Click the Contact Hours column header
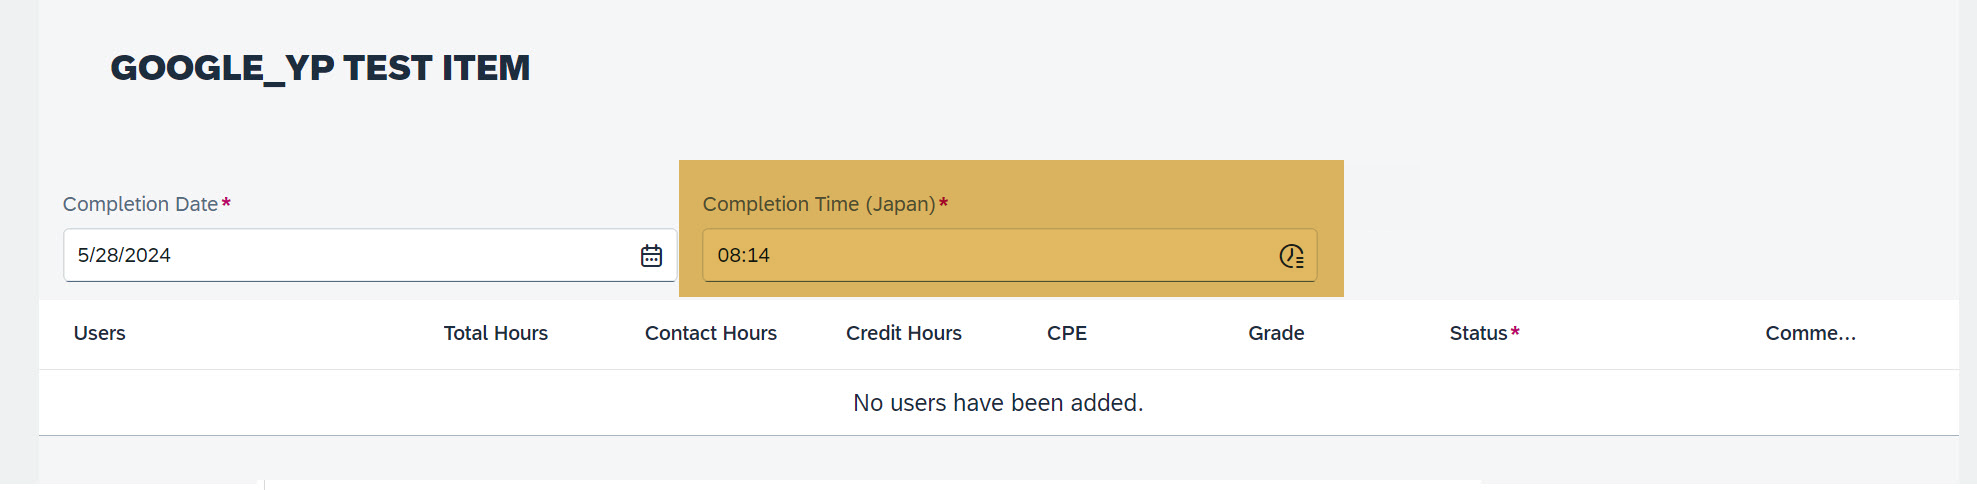 point(711,333)
